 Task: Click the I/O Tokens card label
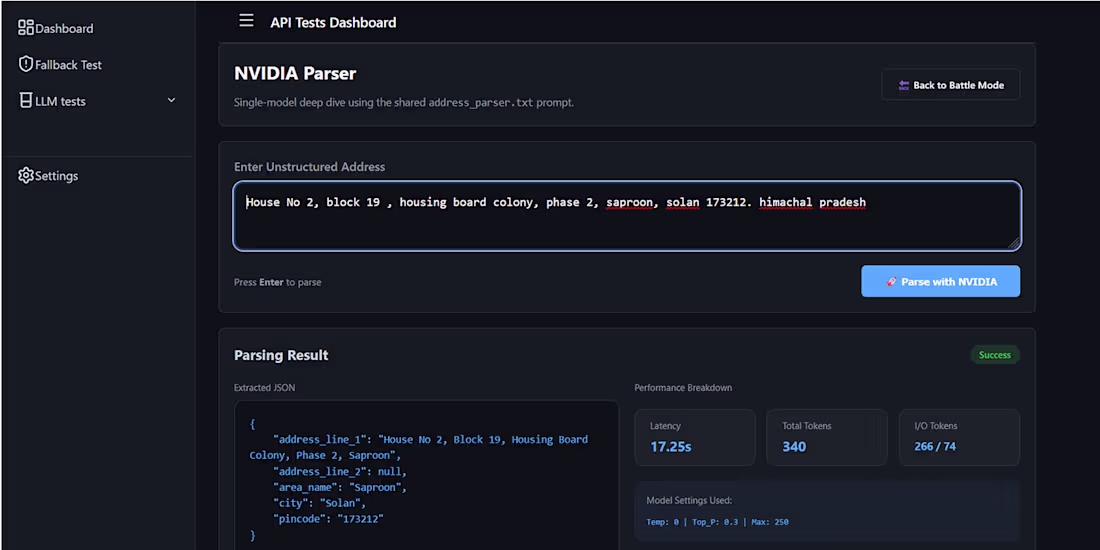[936, 426]
